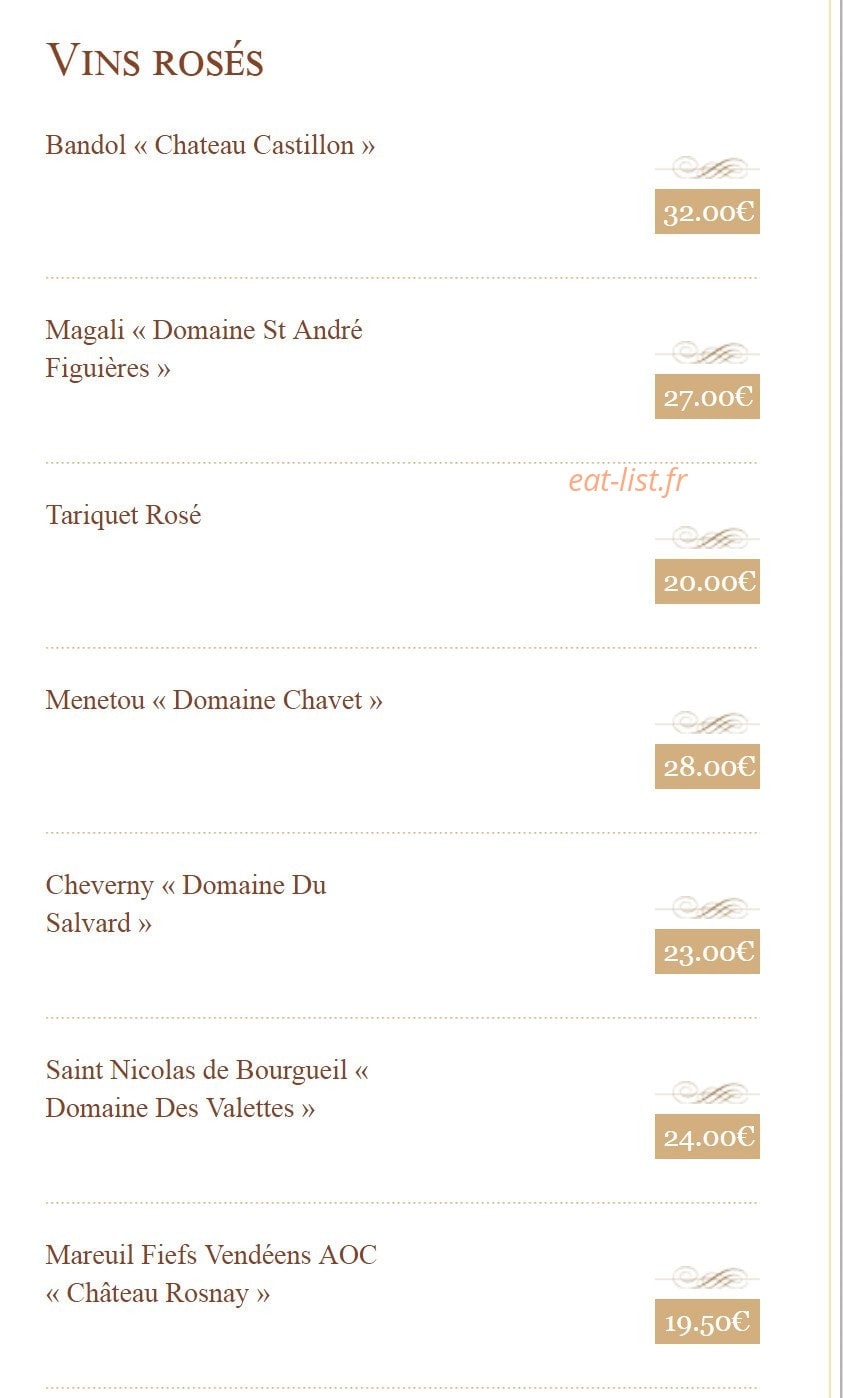The height and width of the screenshot is (1398, 843).
Task: Select the Bandol Chateau Castillon wine
Action: (210, 145)
